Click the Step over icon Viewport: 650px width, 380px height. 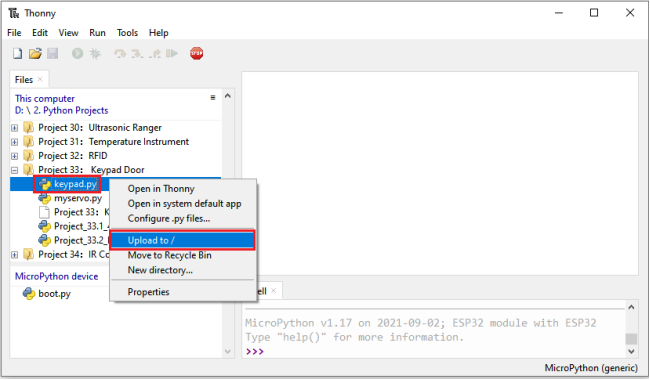(x=120, y=53)
